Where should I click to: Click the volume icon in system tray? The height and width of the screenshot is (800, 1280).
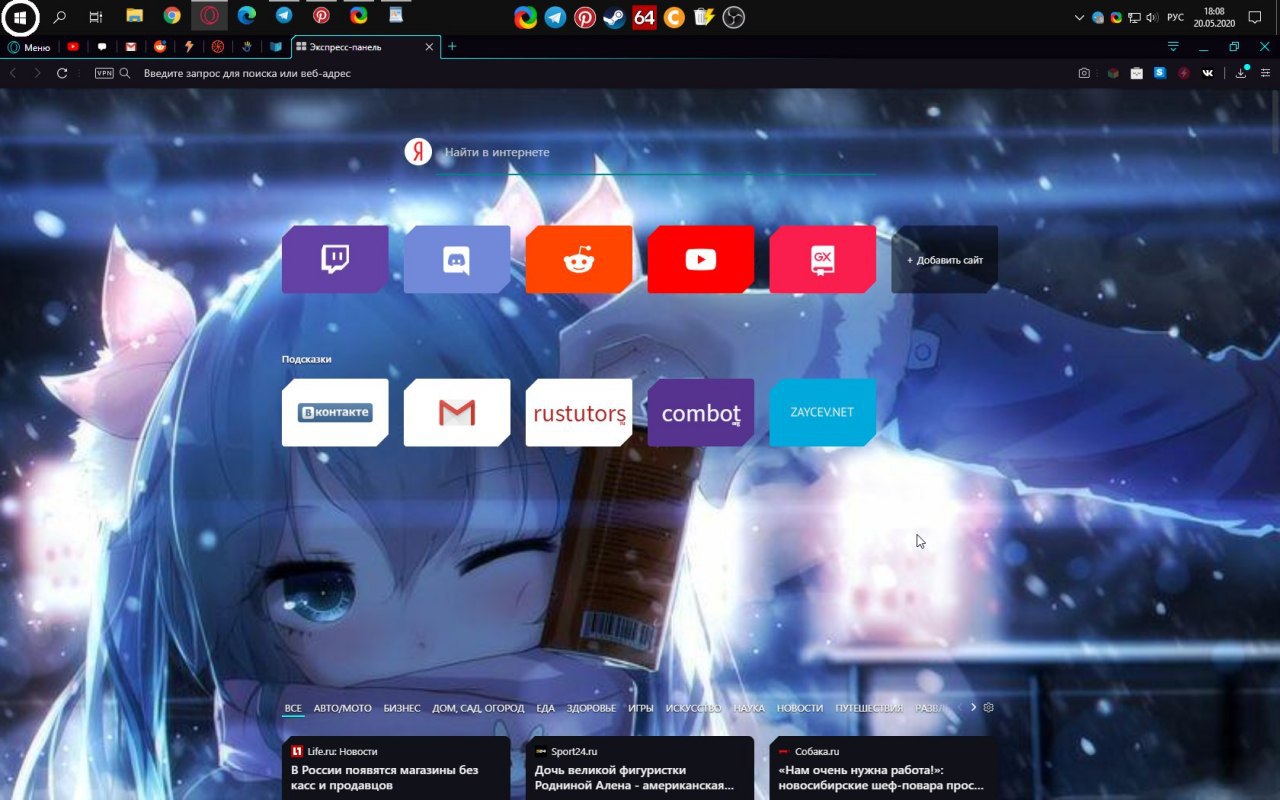1150,17
